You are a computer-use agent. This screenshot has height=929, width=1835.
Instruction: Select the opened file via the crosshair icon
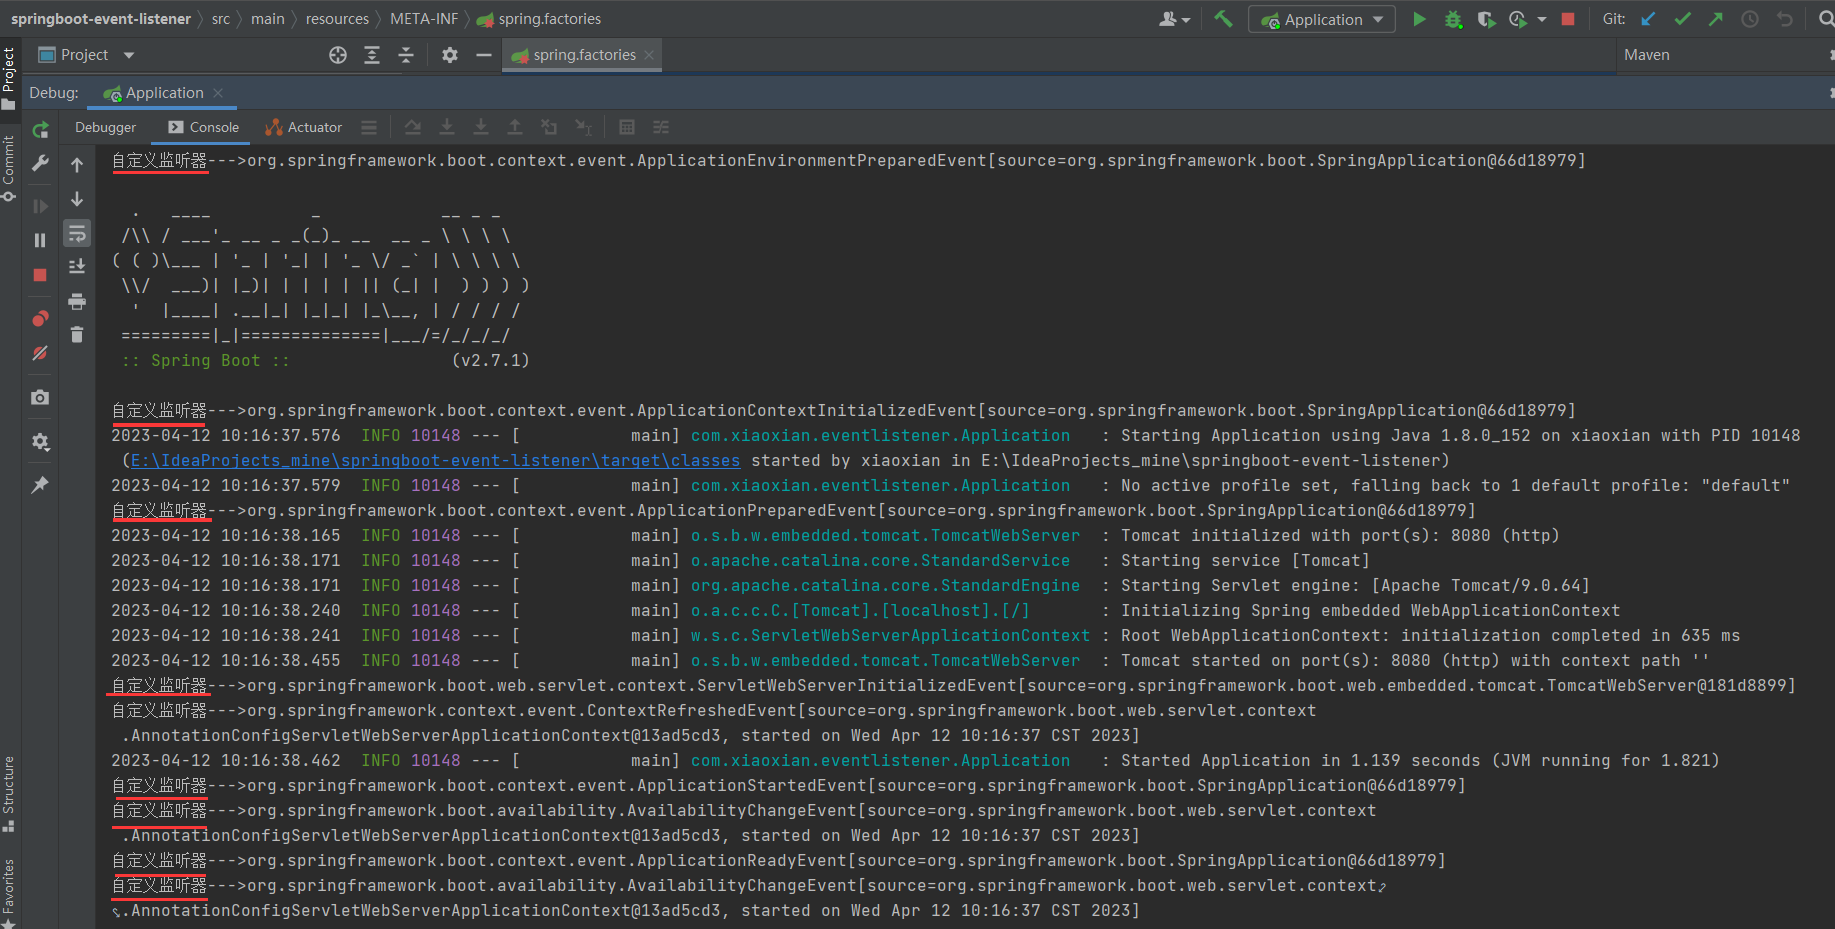tap(338, 55)
